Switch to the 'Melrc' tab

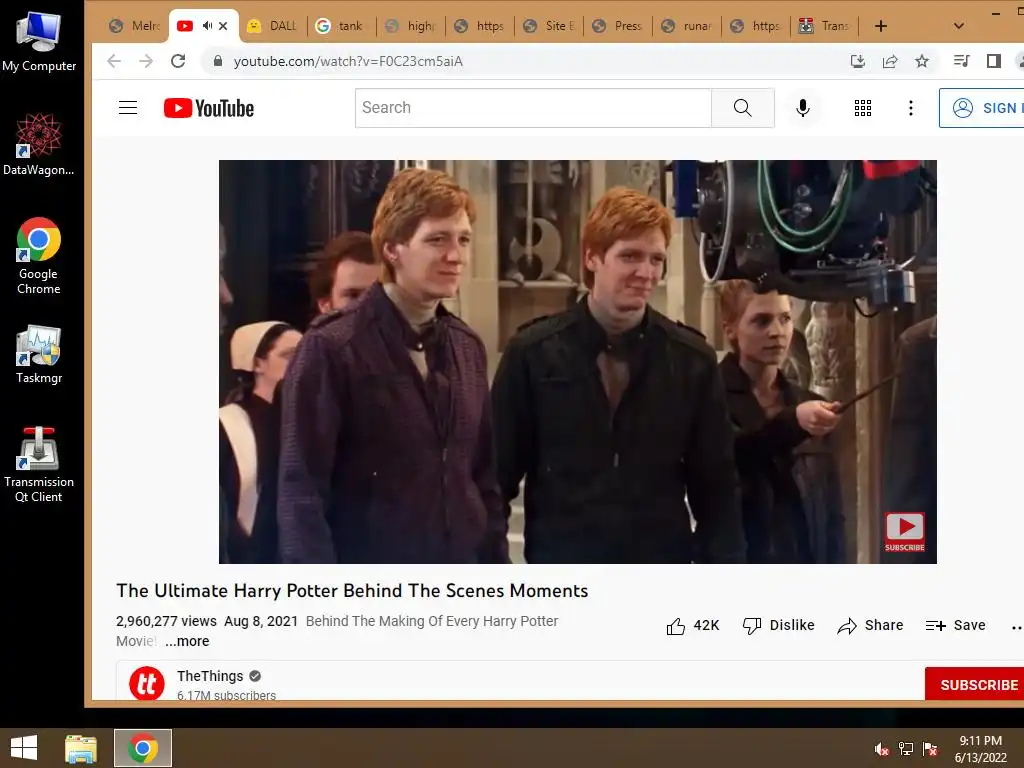coord(135,26)
